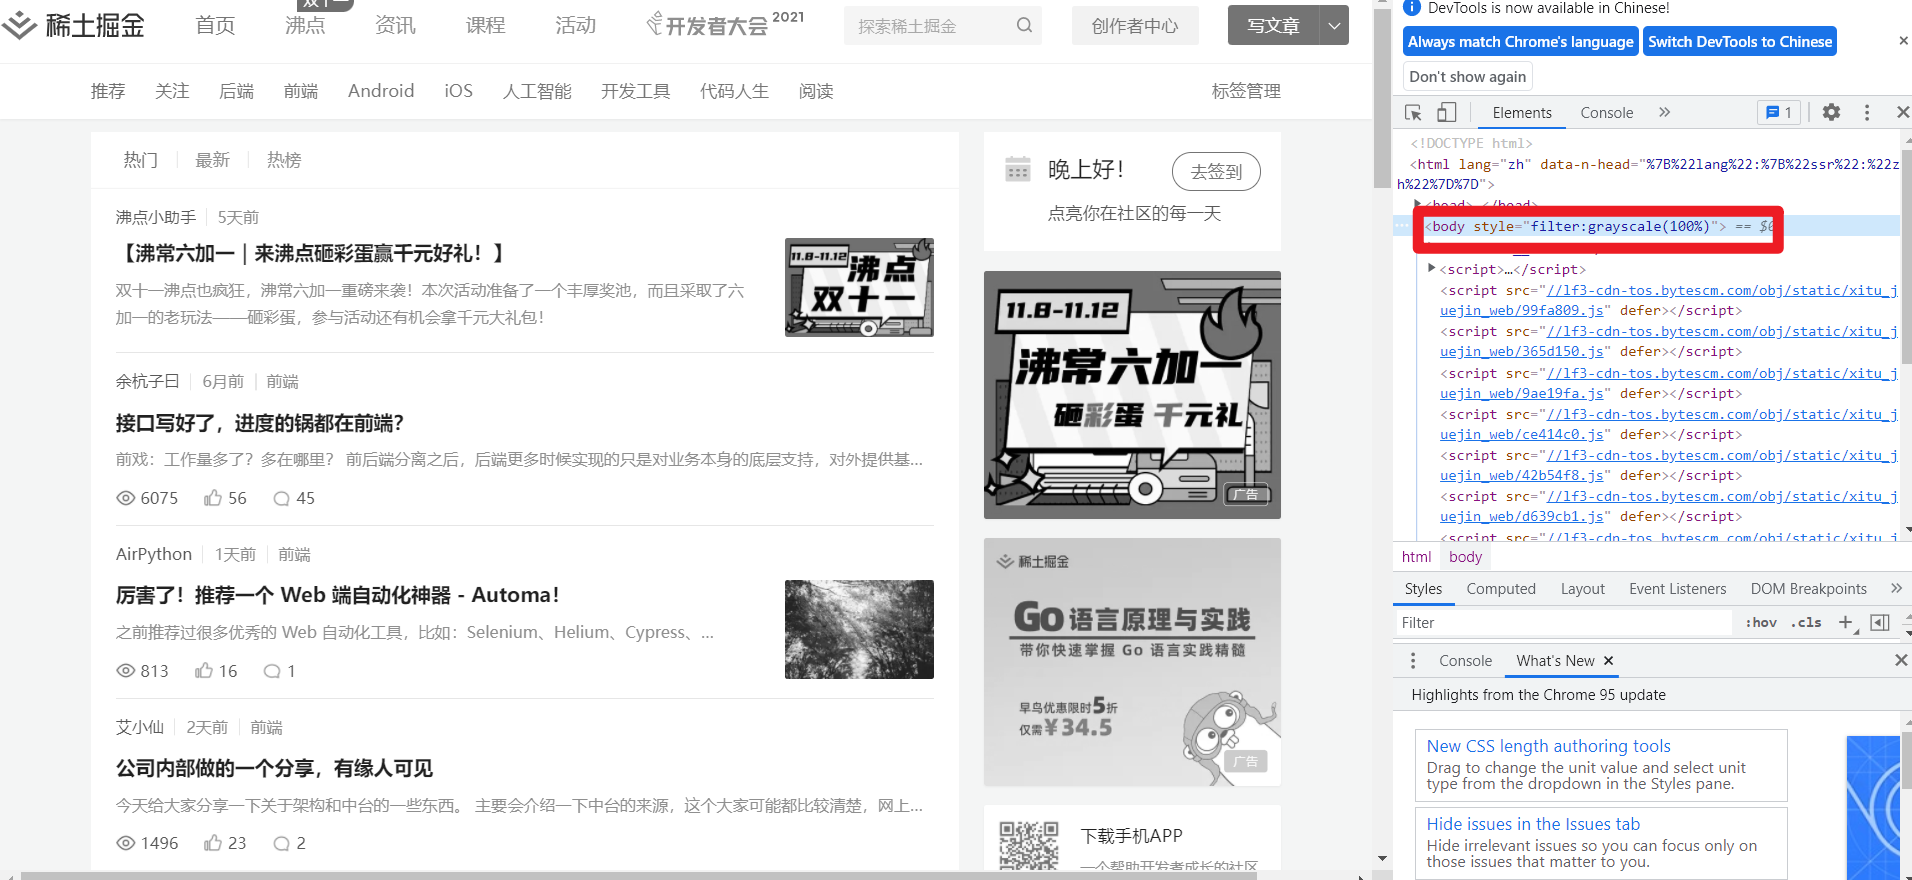Click Switch DevTools to Chinese button
Viewport: 1912px width, 880px height.
pos(1740,42)
